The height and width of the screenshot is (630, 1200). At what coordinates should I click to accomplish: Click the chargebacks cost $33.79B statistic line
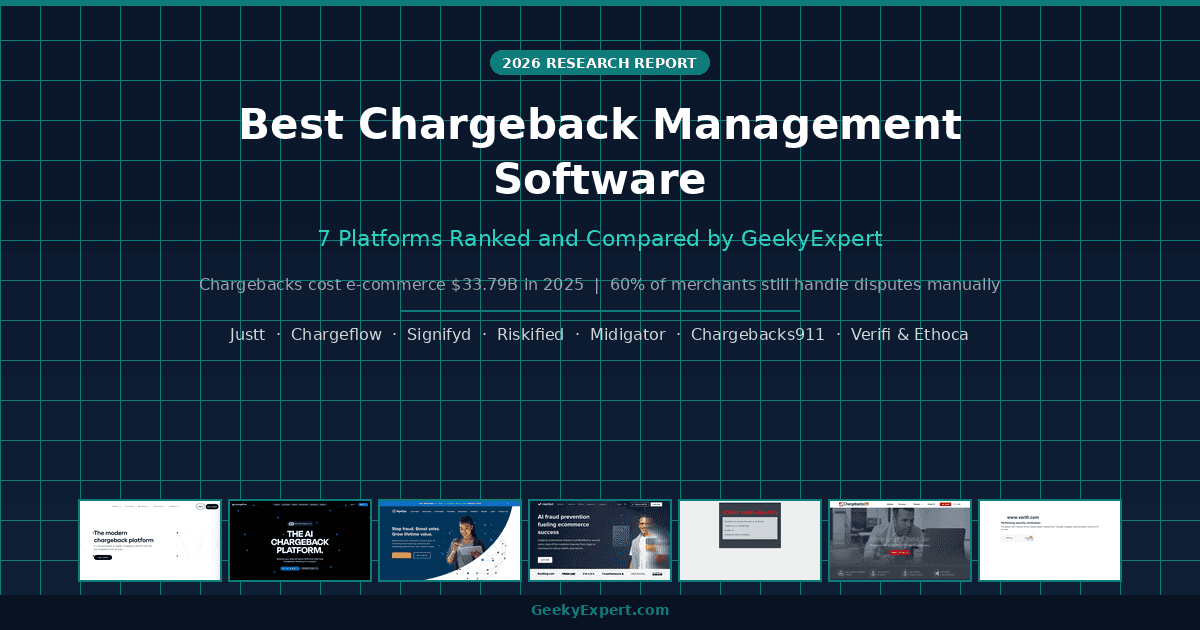pos(600,285)
